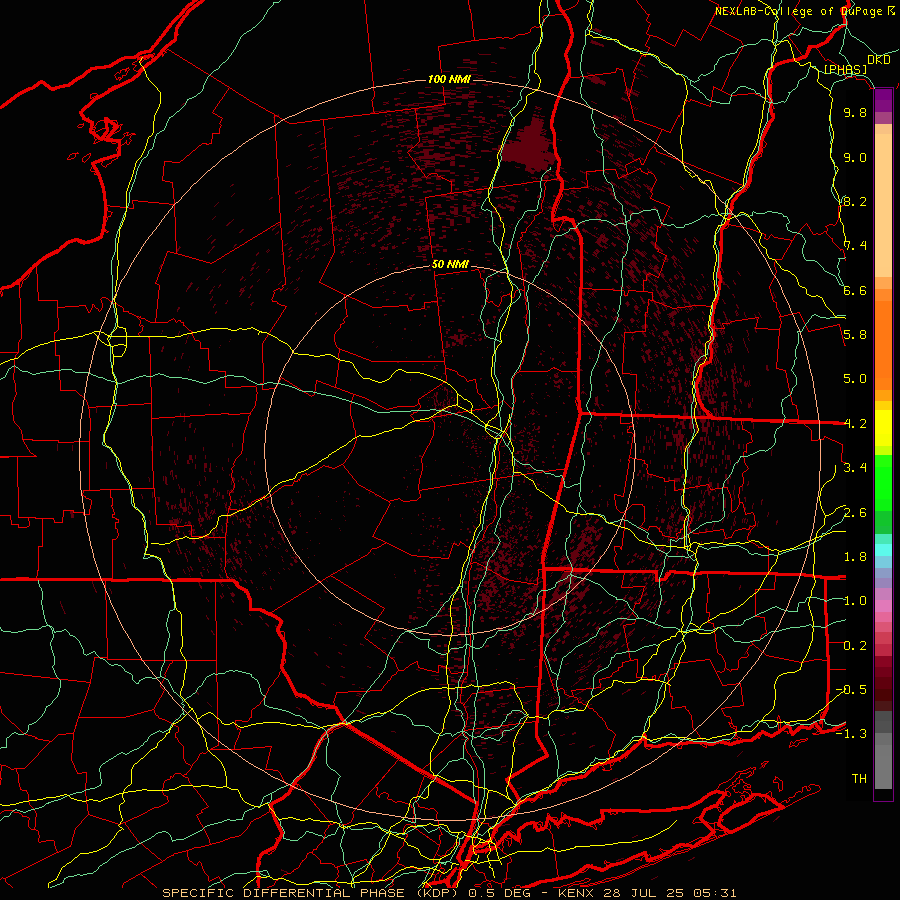This screenshot has height=900, width=900.
Task: Click the 9.8 legend value
Action: click(x=855, y=112)
